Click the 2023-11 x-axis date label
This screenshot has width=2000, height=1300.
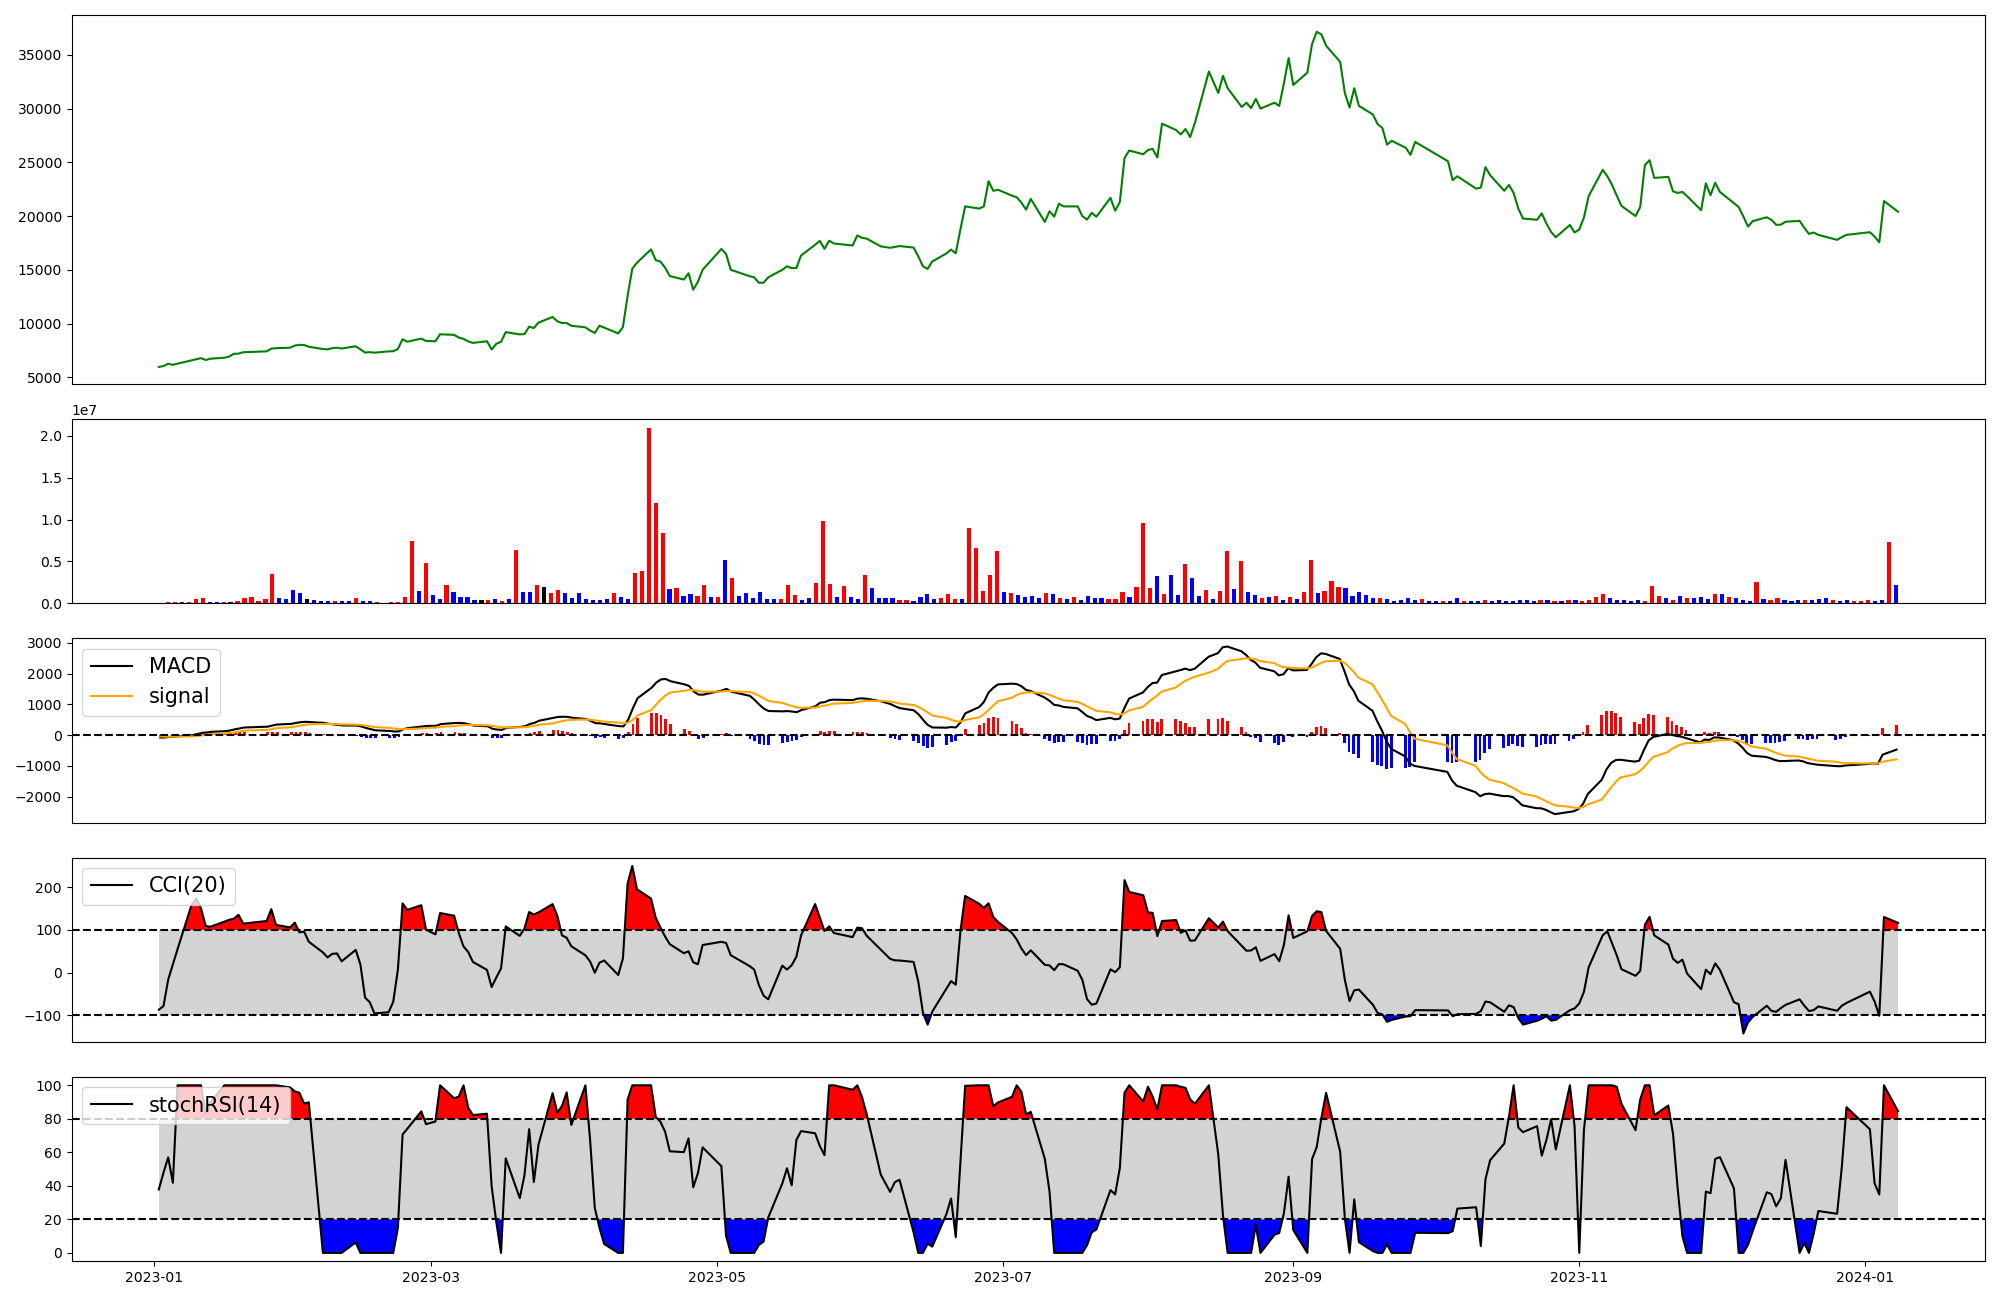click(1579, 1277)
